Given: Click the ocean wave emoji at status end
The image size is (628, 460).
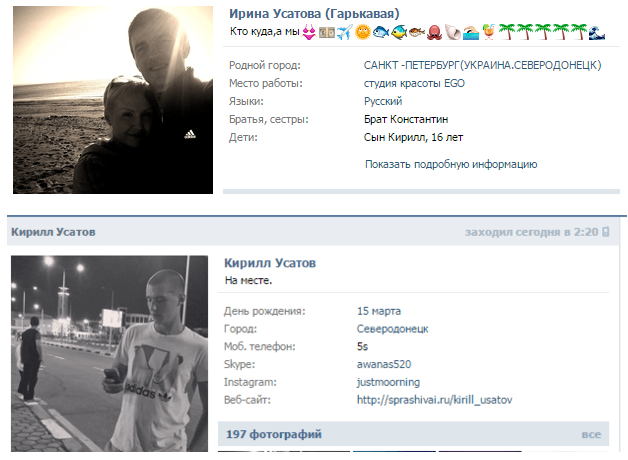Looking at the screenshot, I should [x=597, y=32].
